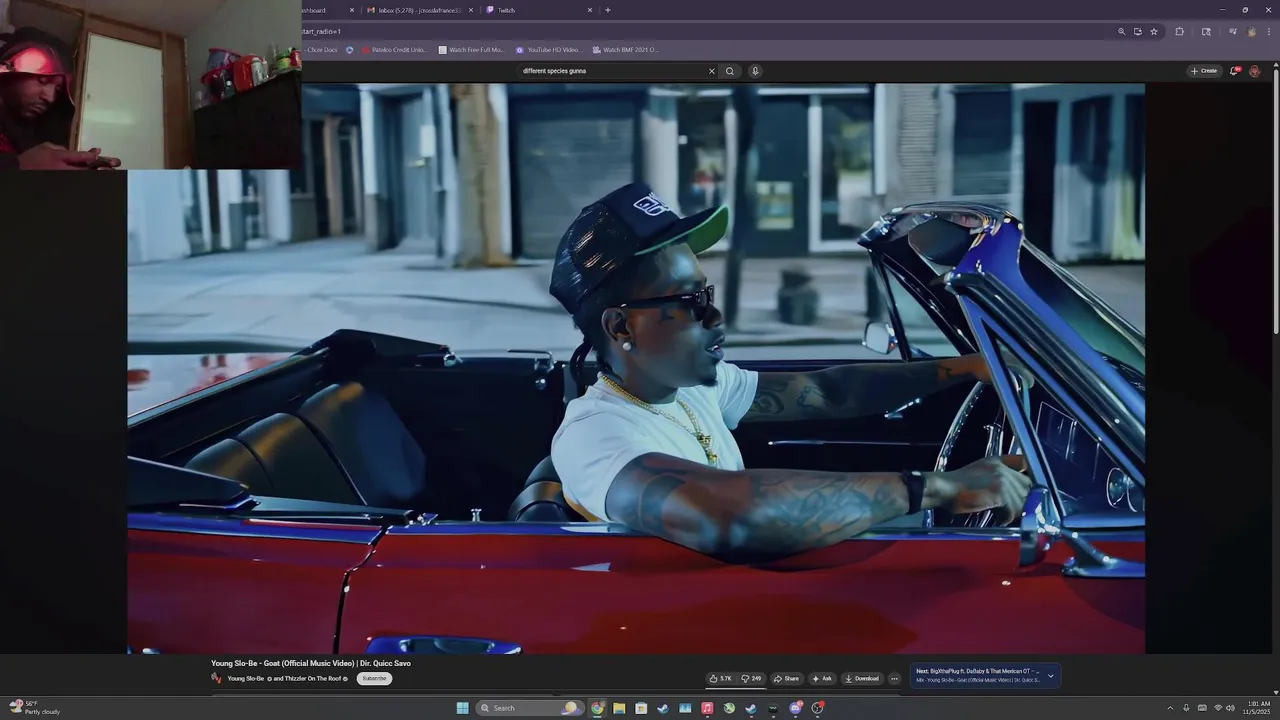Open the browser extensions puzzle icon
Screen dimensions: 1280x720
1179,31
